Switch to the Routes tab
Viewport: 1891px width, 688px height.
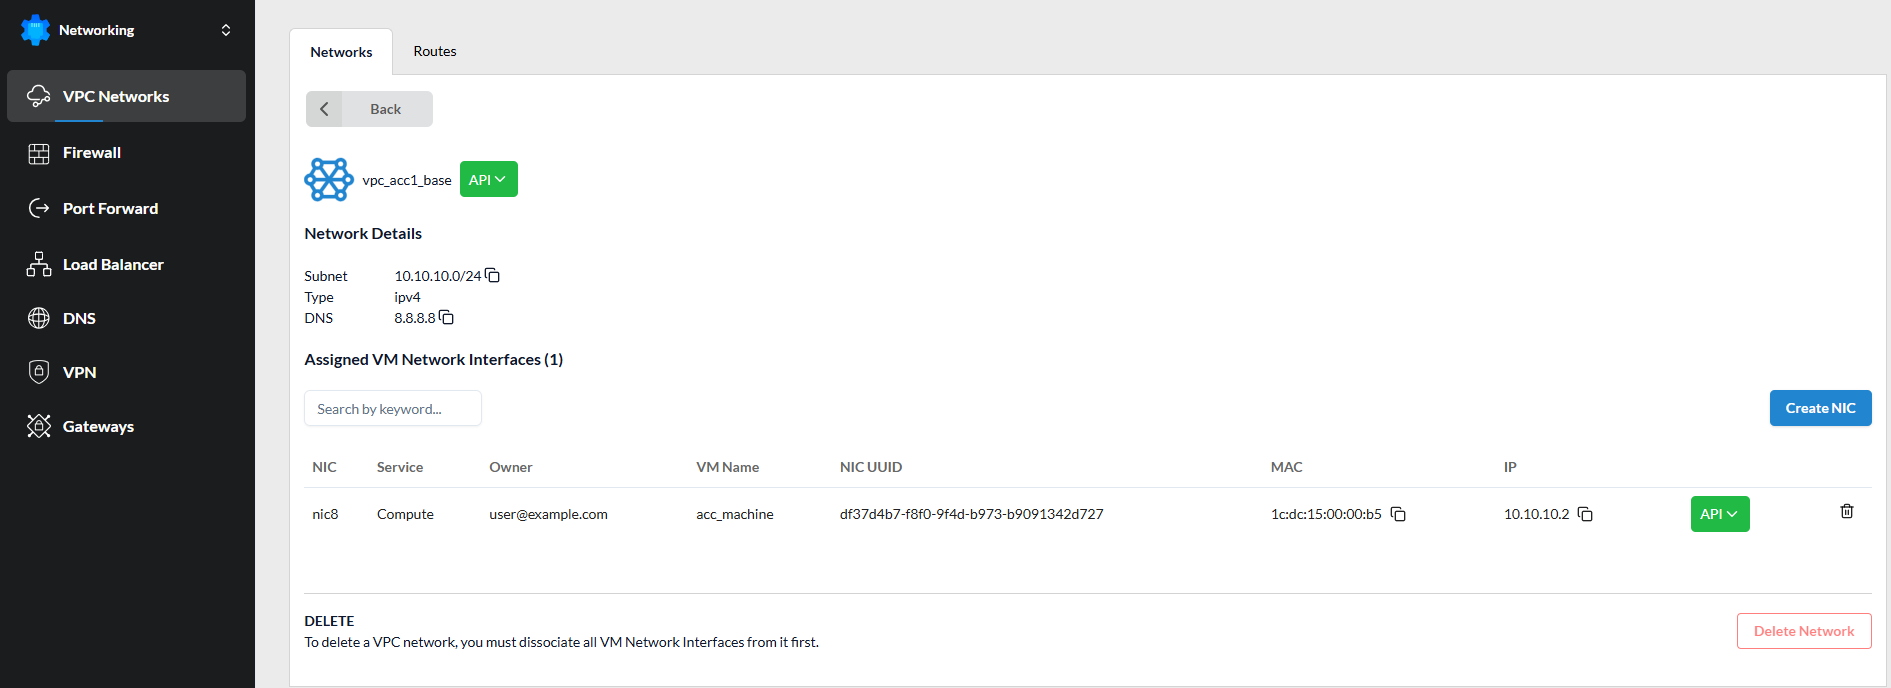tap(435, 51)
